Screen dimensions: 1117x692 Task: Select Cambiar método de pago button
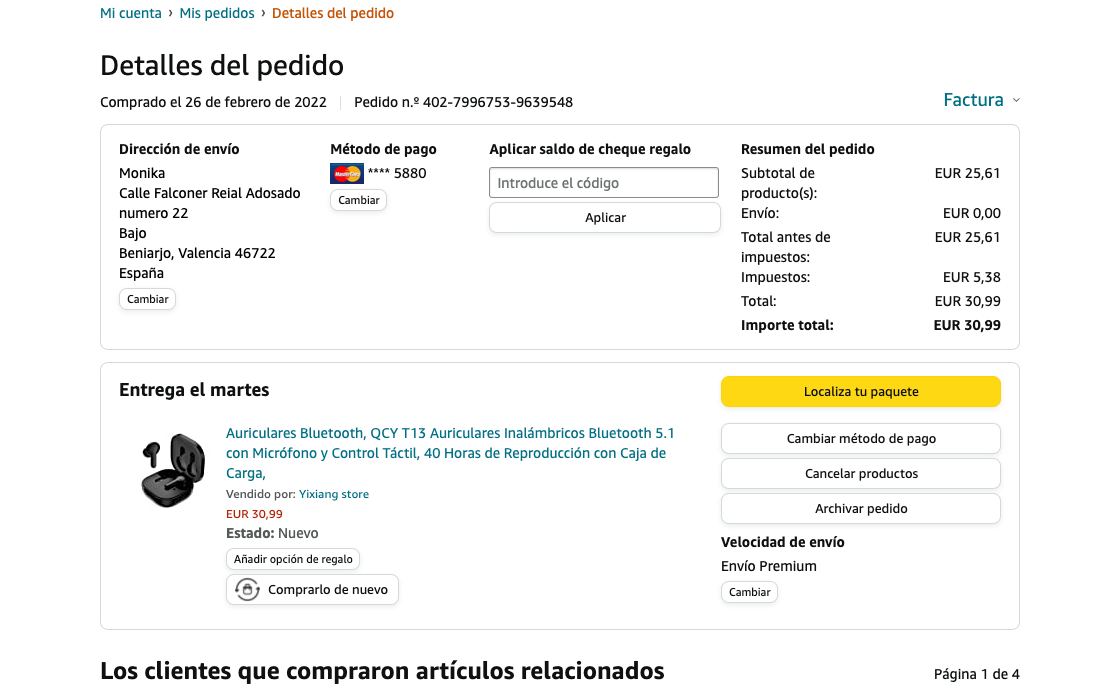tap(860, 439)
